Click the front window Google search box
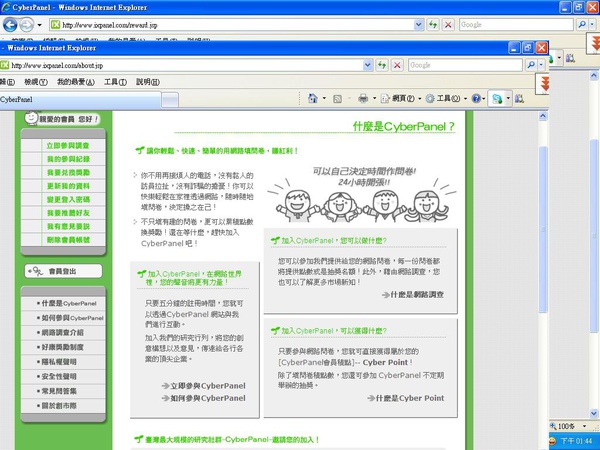Image resolution: width=600 pixels, height=450 pixels. coord(465,65)
